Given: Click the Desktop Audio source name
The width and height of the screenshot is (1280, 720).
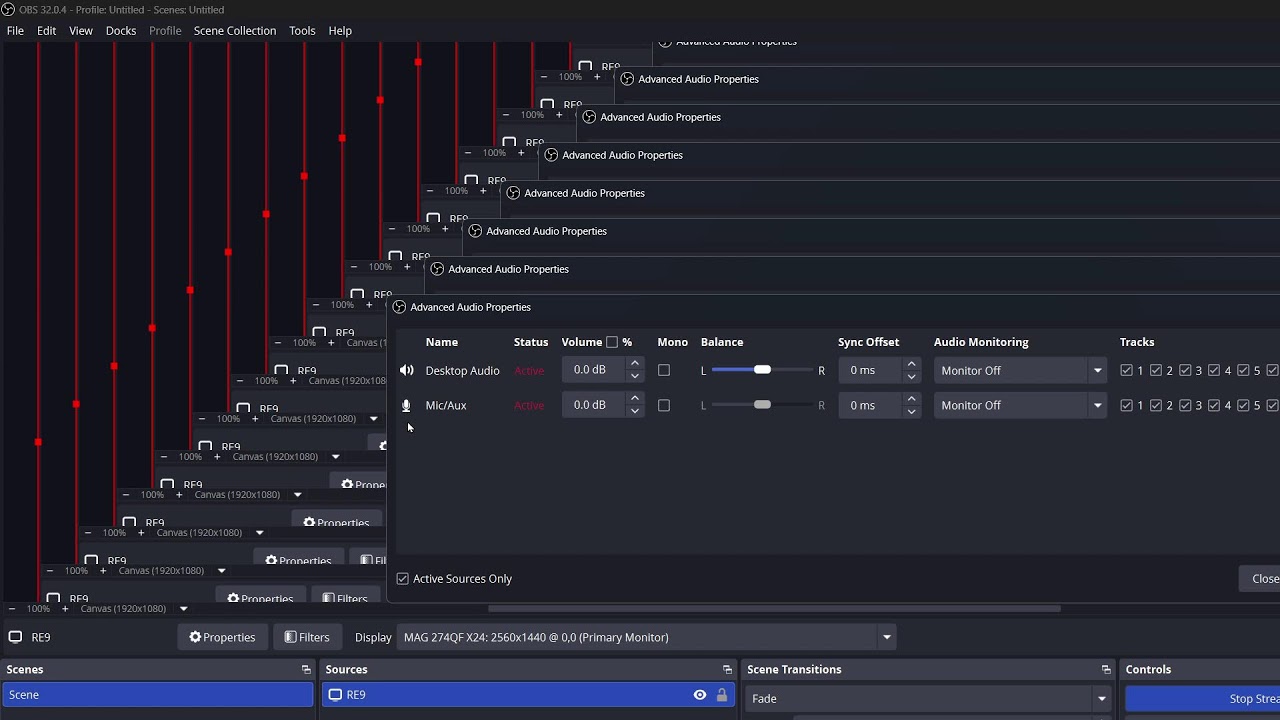Looking at the screenshot, I should [x=462, y=370].
